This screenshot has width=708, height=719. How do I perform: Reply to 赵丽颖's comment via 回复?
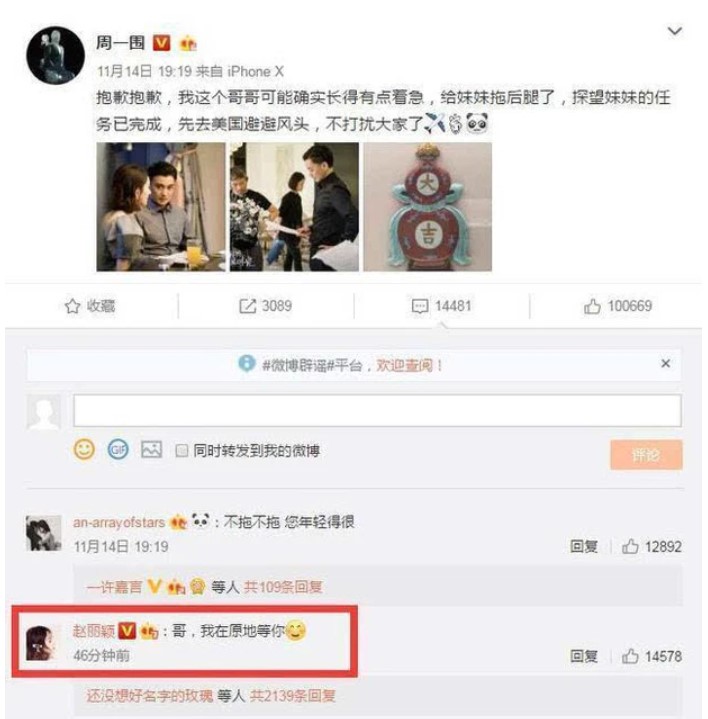(x=584, y=656)
